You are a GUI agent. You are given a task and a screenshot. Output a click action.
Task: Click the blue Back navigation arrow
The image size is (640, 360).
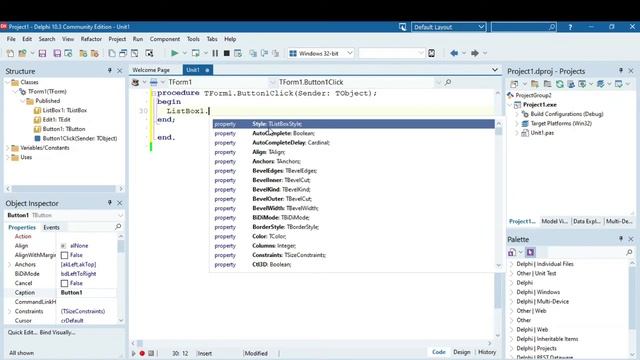[x=454, y=53]
